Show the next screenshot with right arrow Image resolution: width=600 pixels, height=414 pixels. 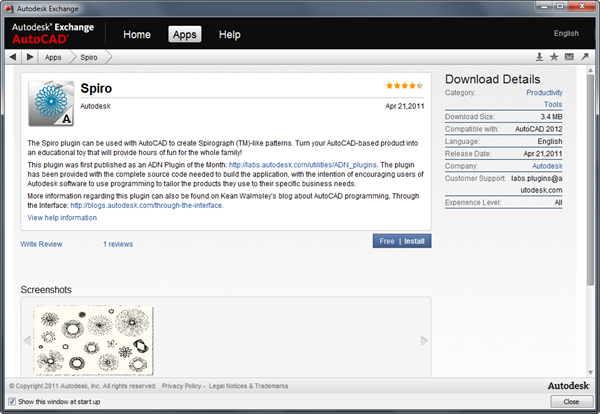pyautogui.click(x=424, y=341)
